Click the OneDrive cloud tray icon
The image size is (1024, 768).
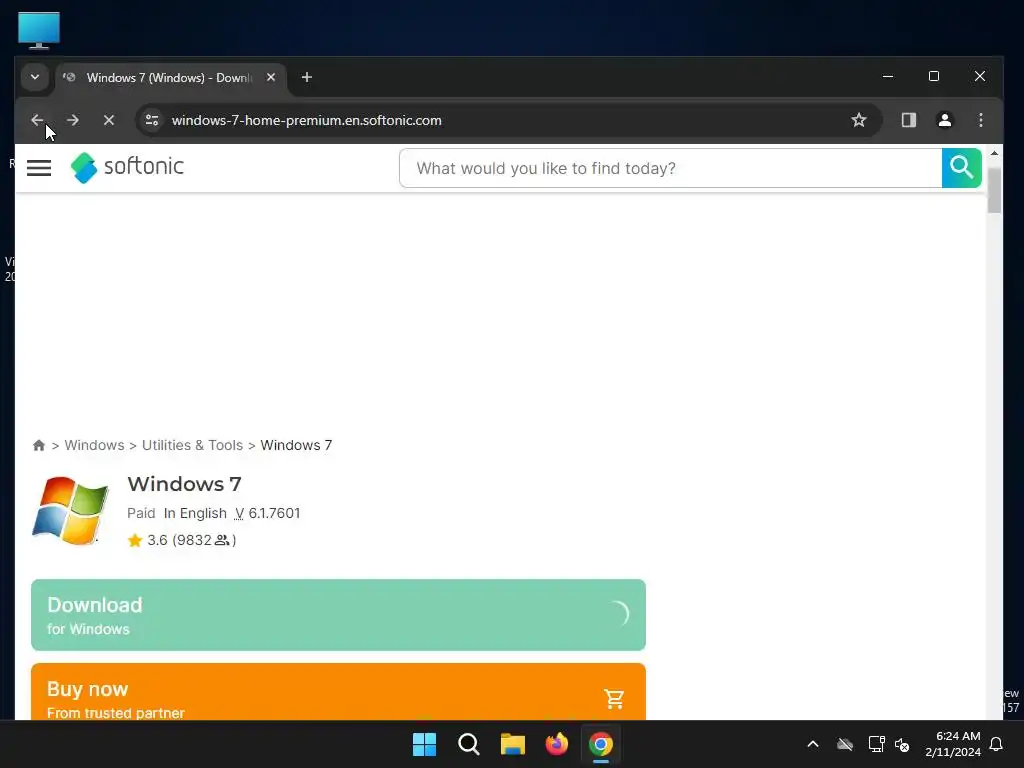click(845, 744)
